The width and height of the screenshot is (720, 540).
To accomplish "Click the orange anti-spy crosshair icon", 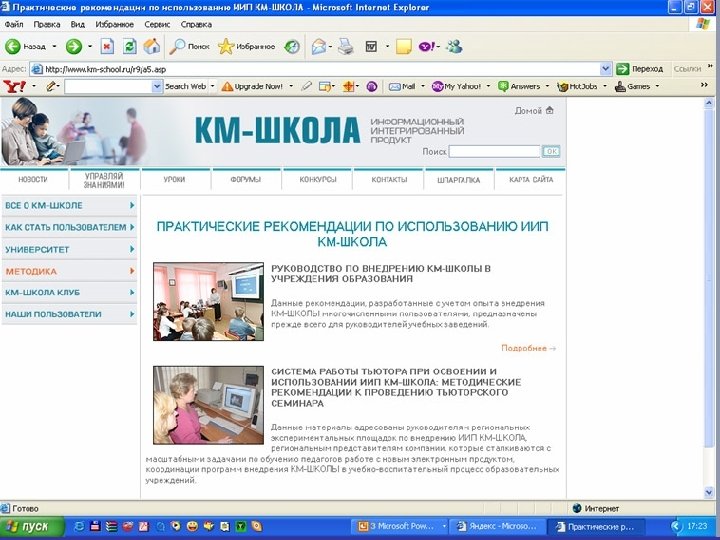I will pyautogui.click(x=349, y=86).
